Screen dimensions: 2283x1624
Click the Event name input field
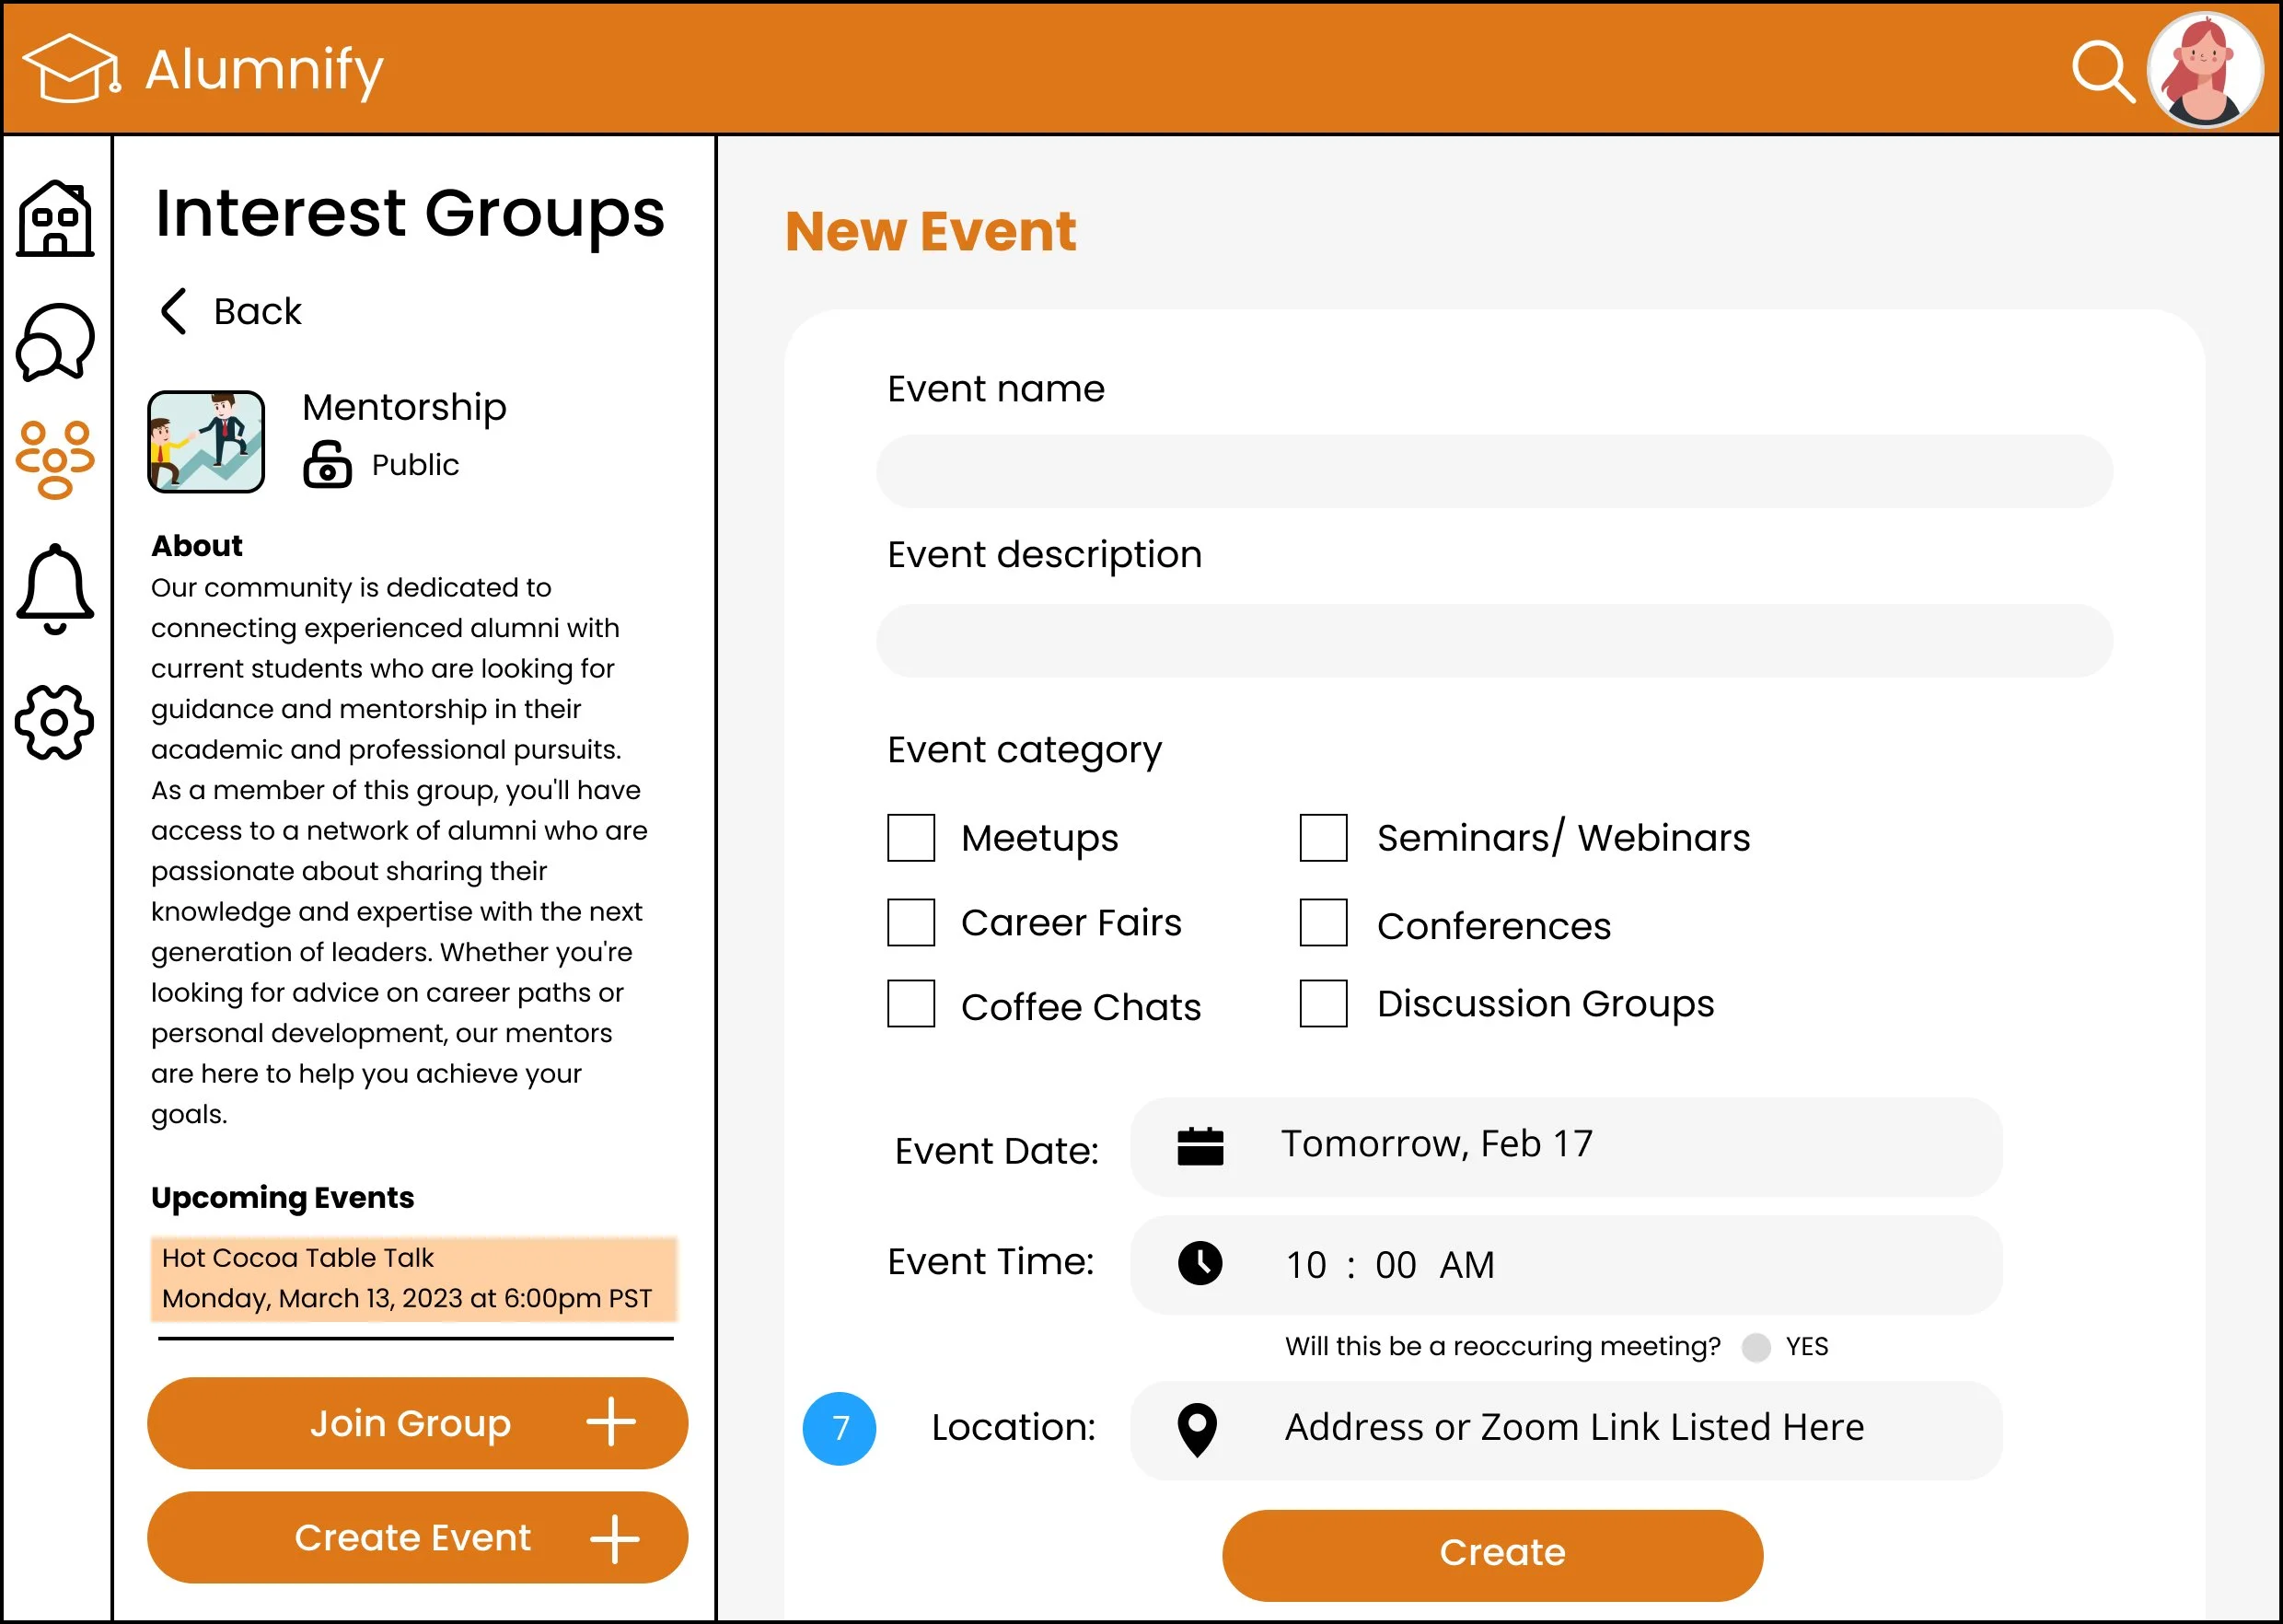point(1493,471)
